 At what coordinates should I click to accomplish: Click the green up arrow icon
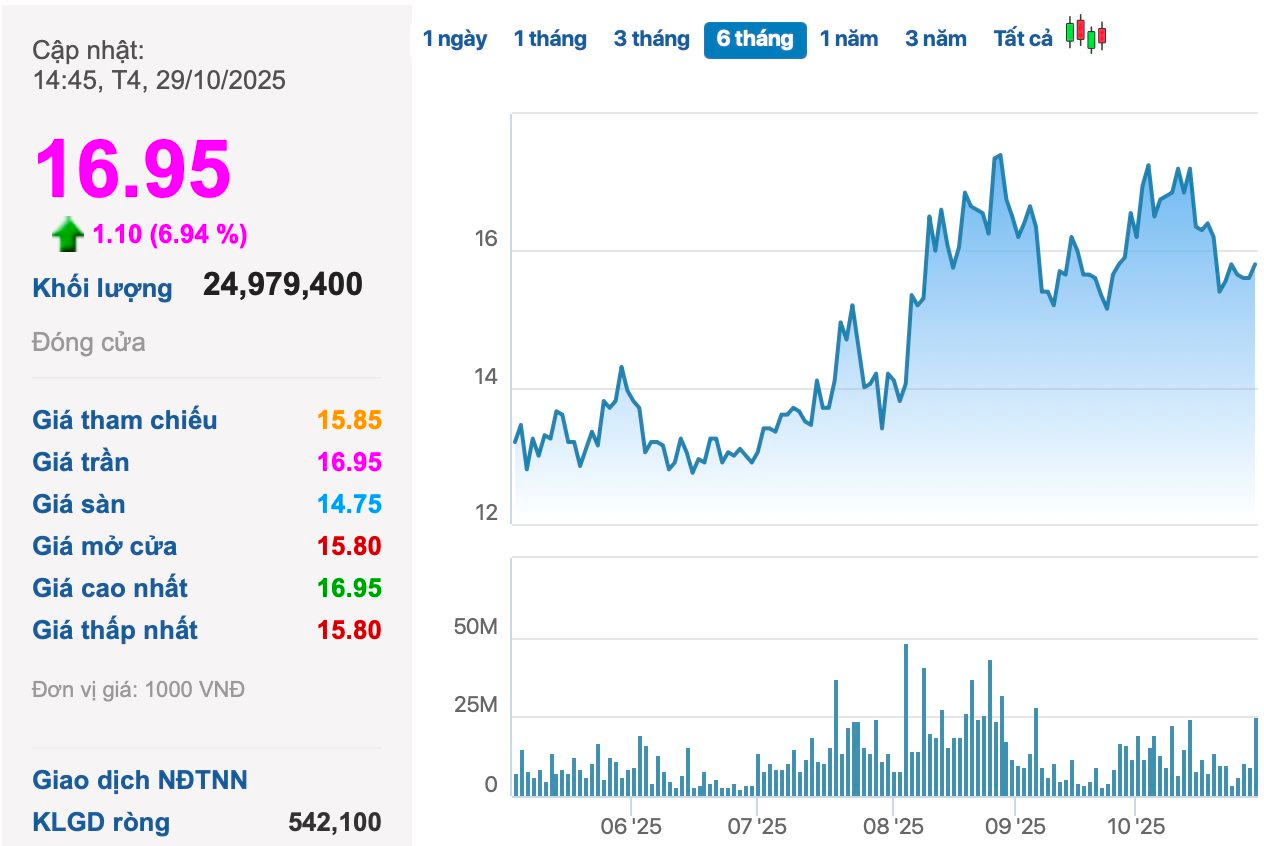coord(68,236)
